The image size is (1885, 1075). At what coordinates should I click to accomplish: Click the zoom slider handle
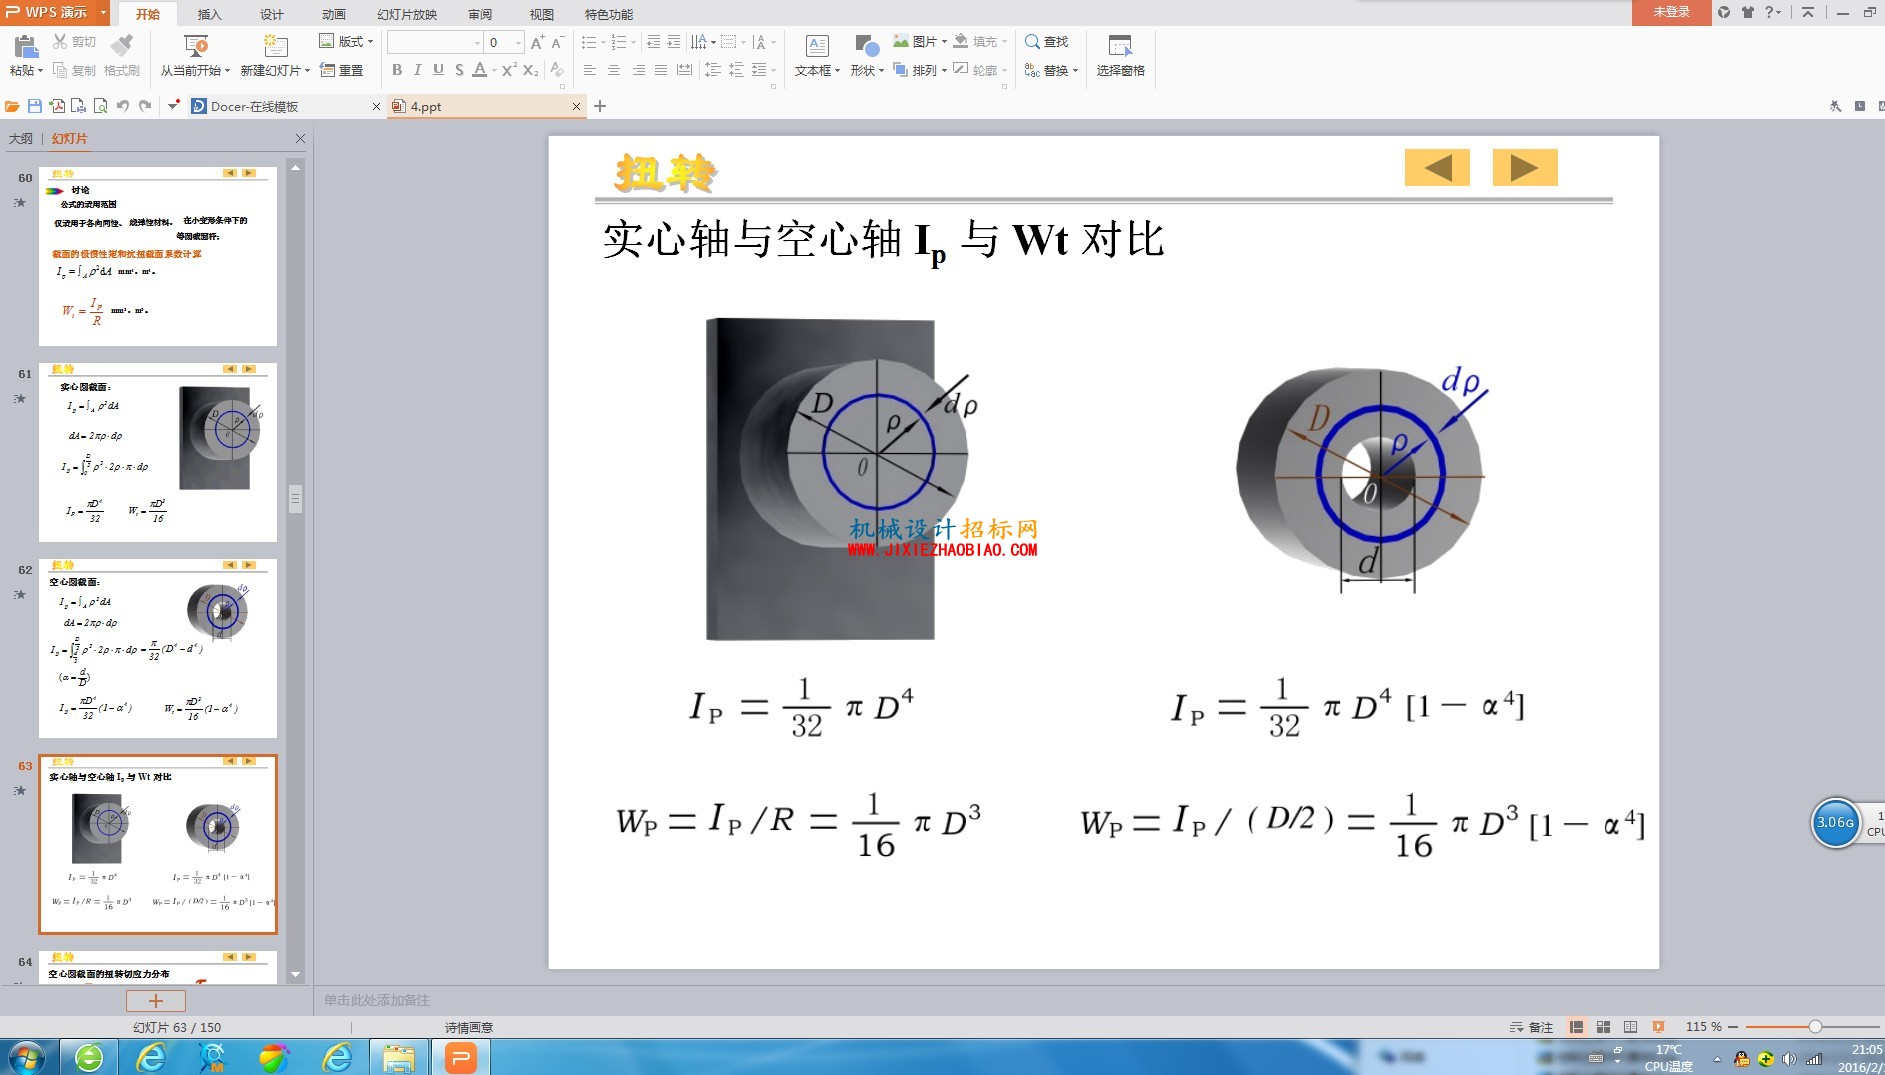(1815, 1027)
